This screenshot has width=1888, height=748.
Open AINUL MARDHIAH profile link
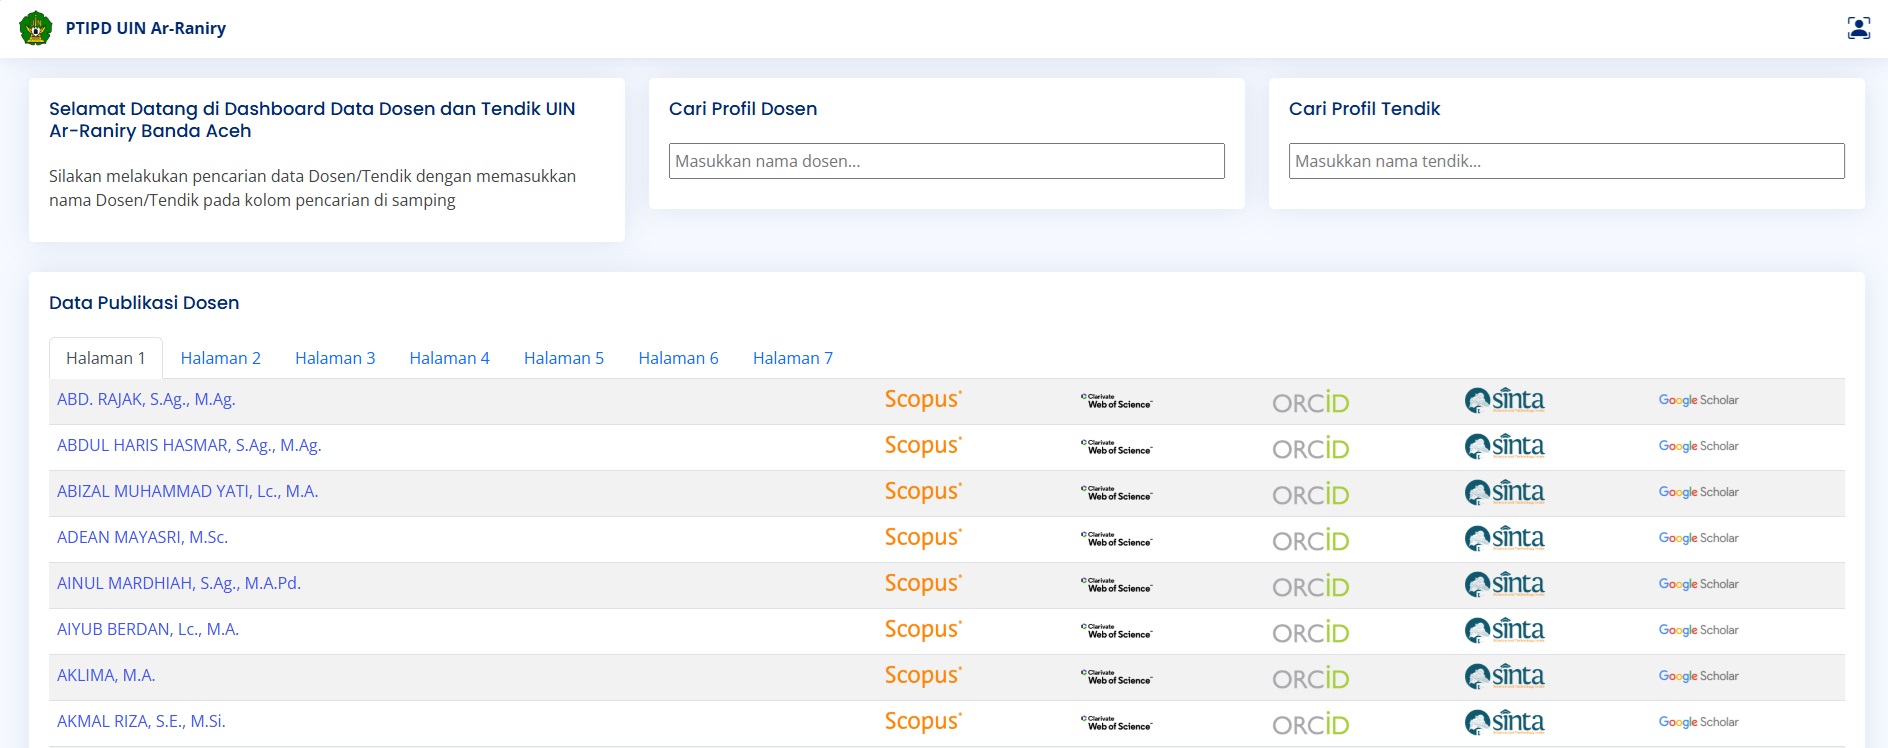tap(179, 584)
